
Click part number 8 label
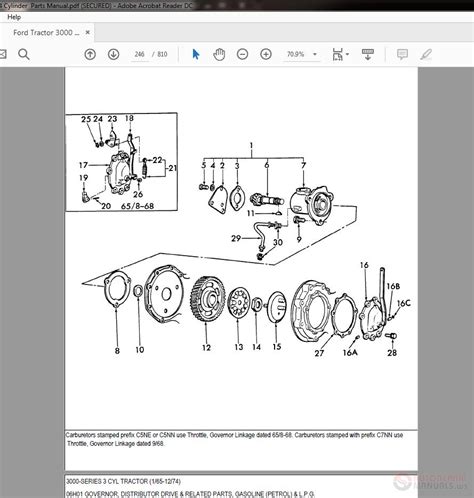coord(117,351)
